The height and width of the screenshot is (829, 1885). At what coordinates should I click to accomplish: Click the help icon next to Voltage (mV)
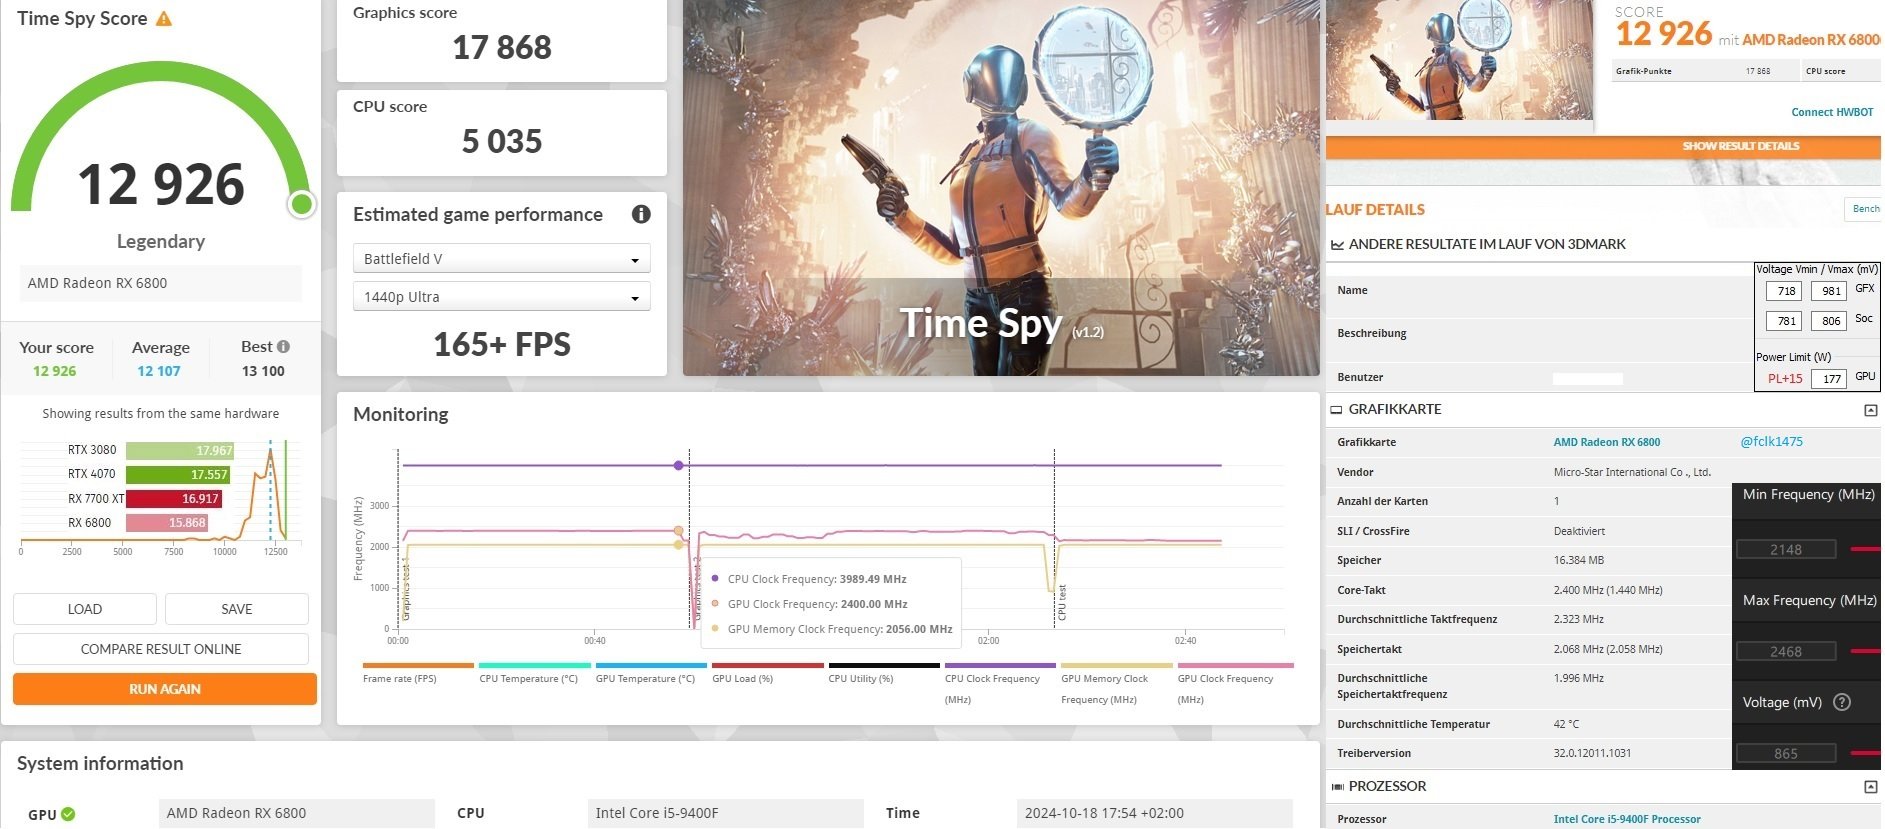pos(1841,702)
